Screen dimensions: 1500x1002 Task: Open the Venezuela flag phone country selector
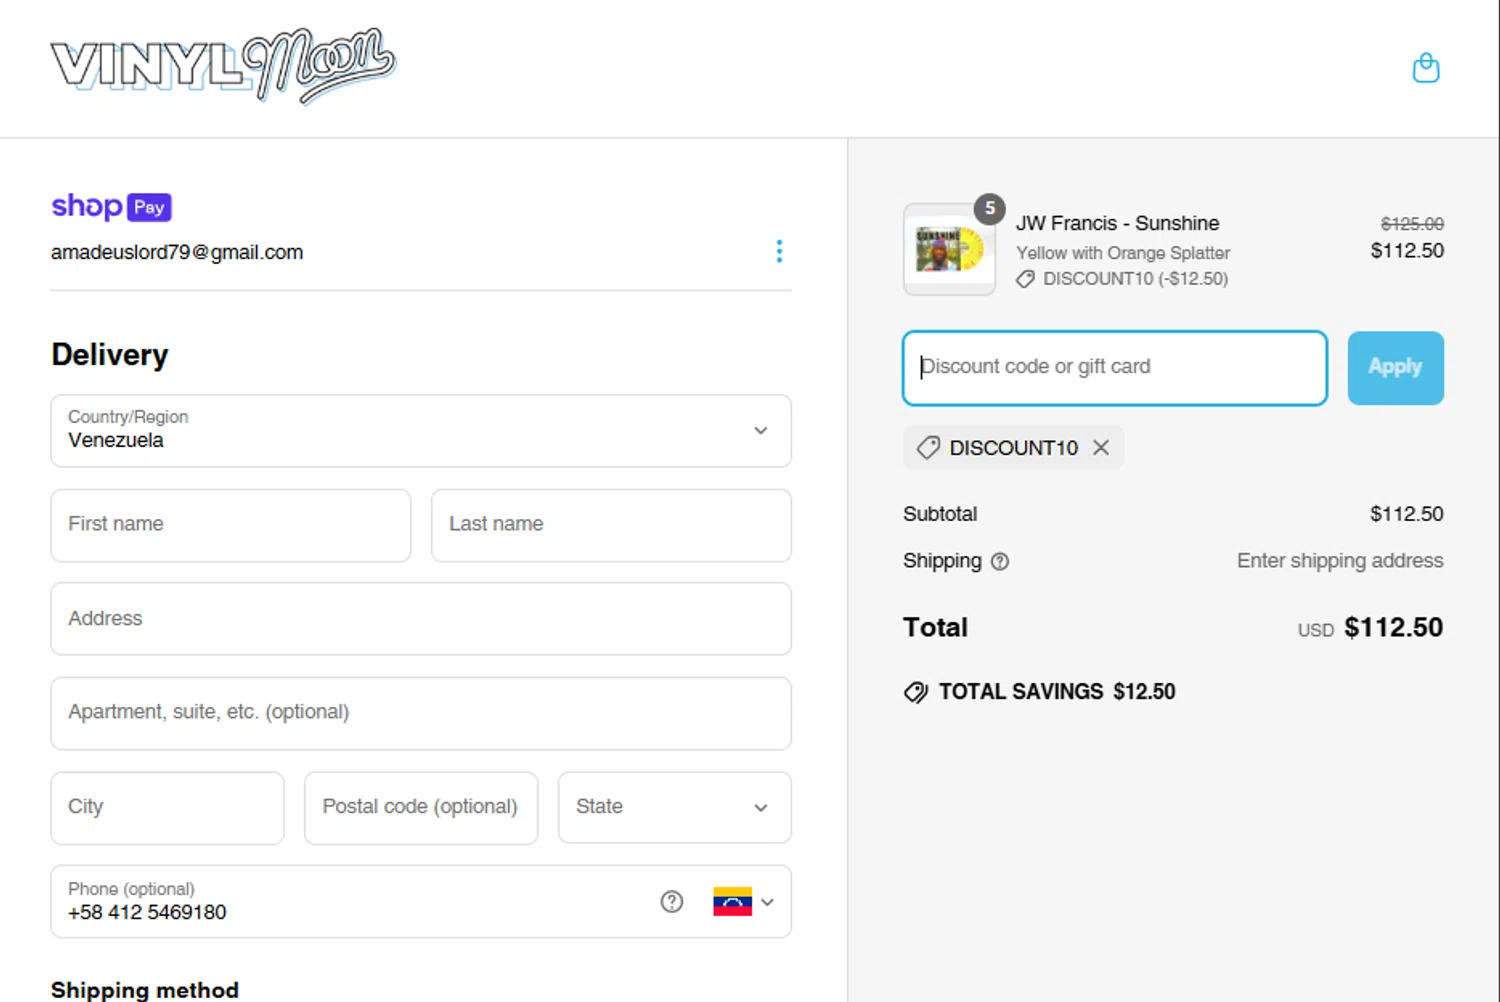click(744, 902)
